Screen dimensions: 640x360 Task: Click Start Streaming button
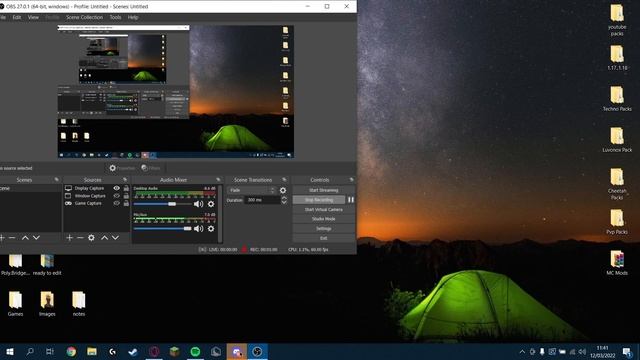point(323,190)
